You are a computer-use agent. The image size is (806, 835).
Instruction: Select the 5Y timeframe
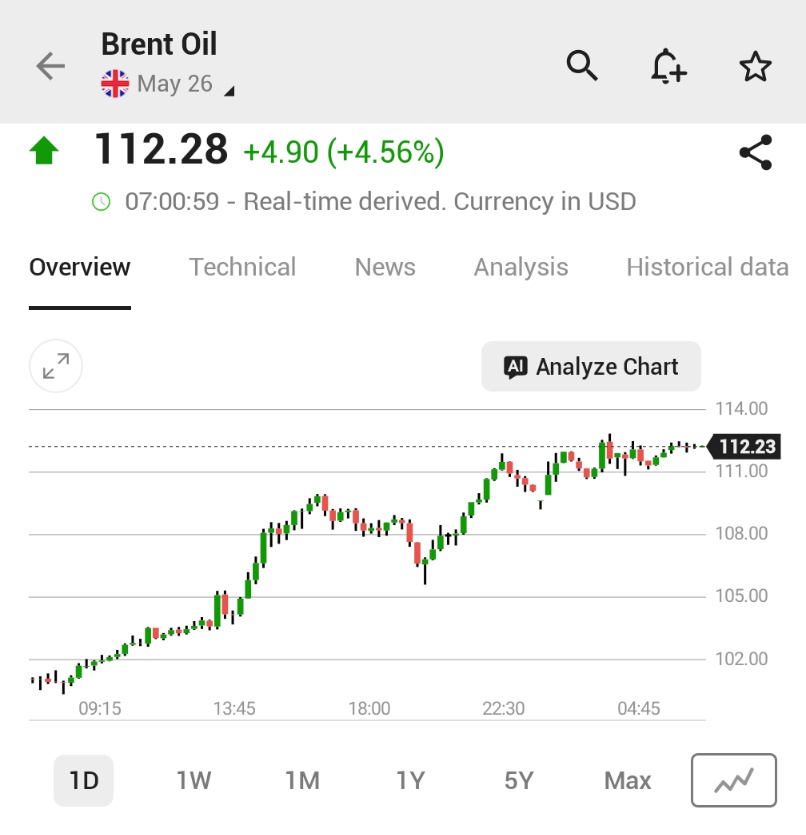(519, 781)
